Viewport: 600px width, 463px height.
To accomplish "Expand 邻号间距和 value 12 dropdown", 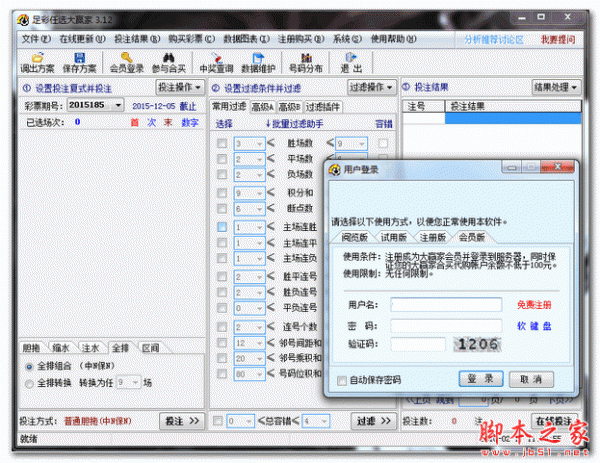I will pos(260,343).
